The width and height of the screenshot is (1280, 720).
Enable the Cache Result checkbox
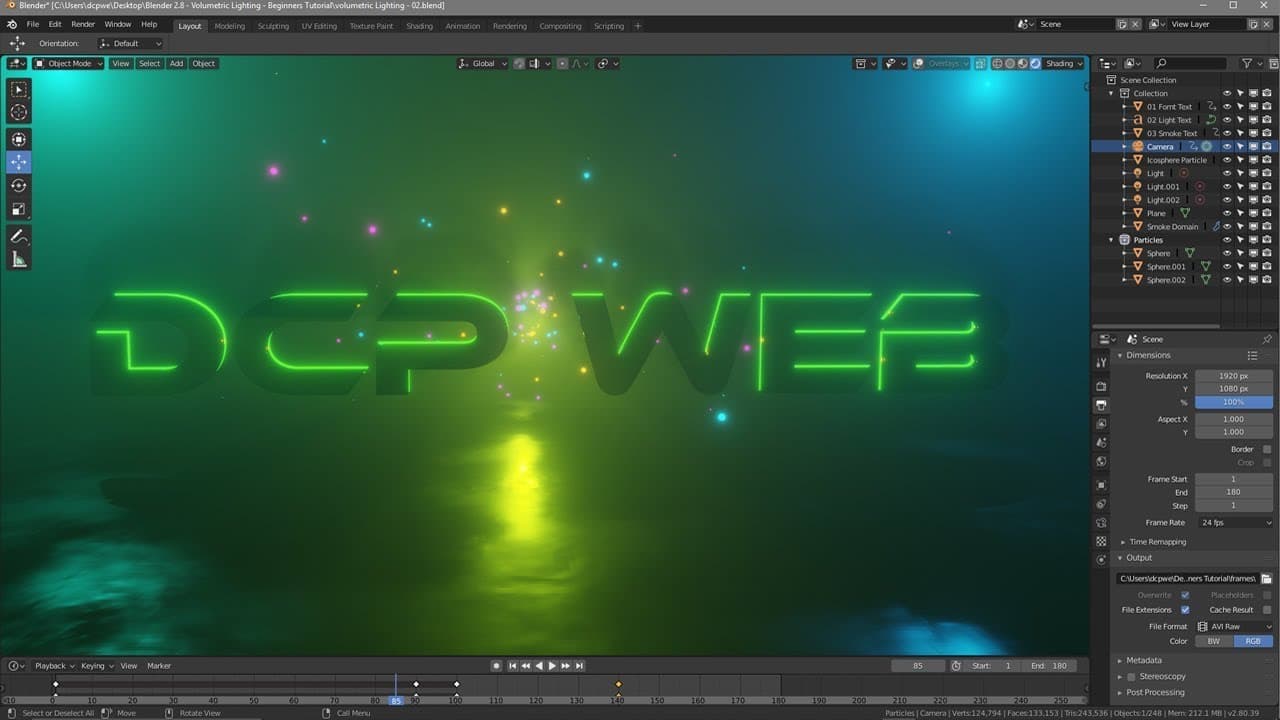click(1267, 610)
